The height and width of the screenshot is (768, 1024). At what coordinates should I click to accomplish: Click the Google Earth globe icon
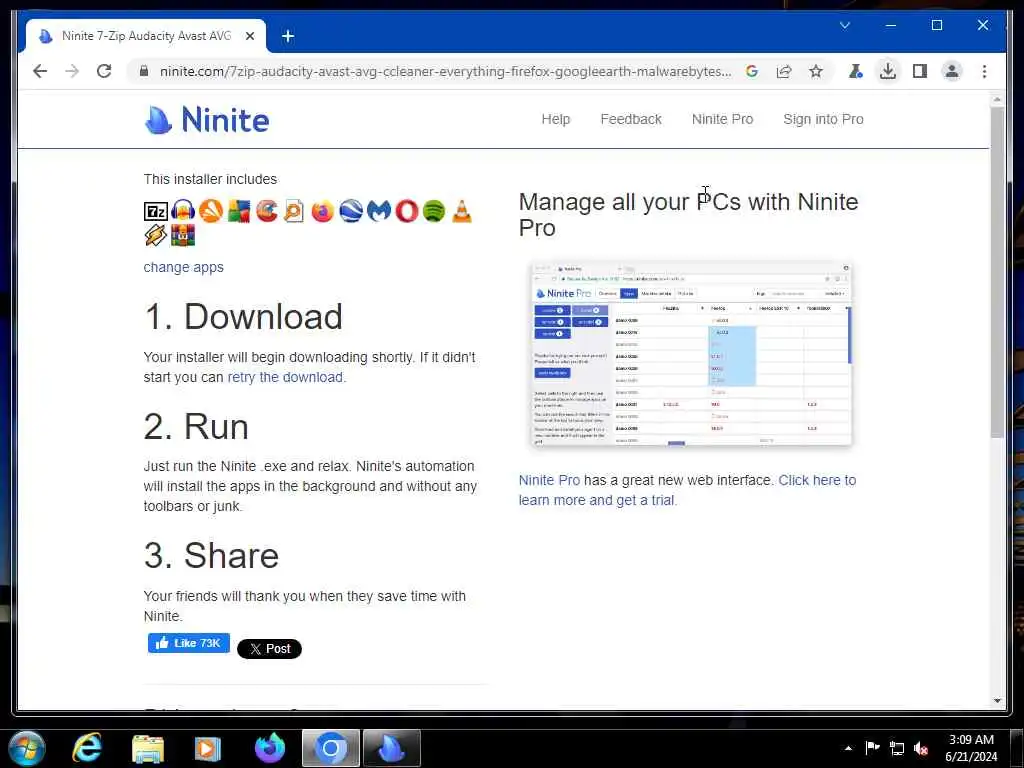[x=351, y=211]
